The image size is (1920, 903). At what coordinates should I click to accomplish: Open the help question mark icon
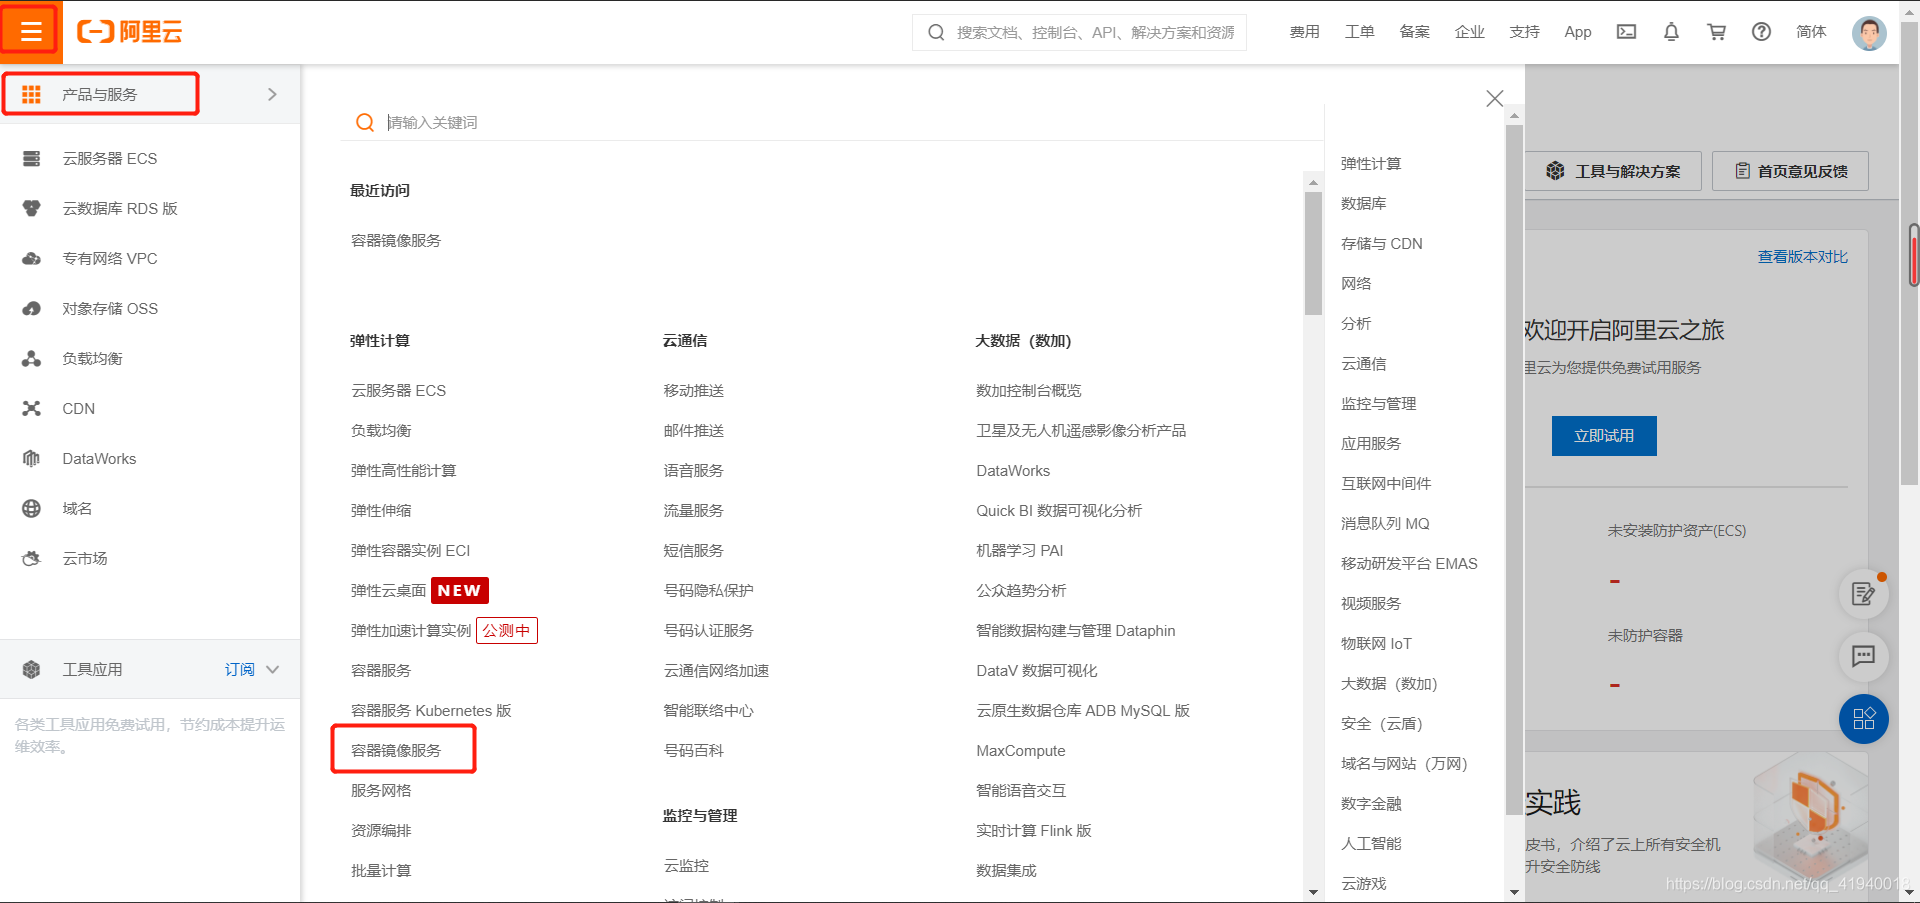tap(1761, 32)
